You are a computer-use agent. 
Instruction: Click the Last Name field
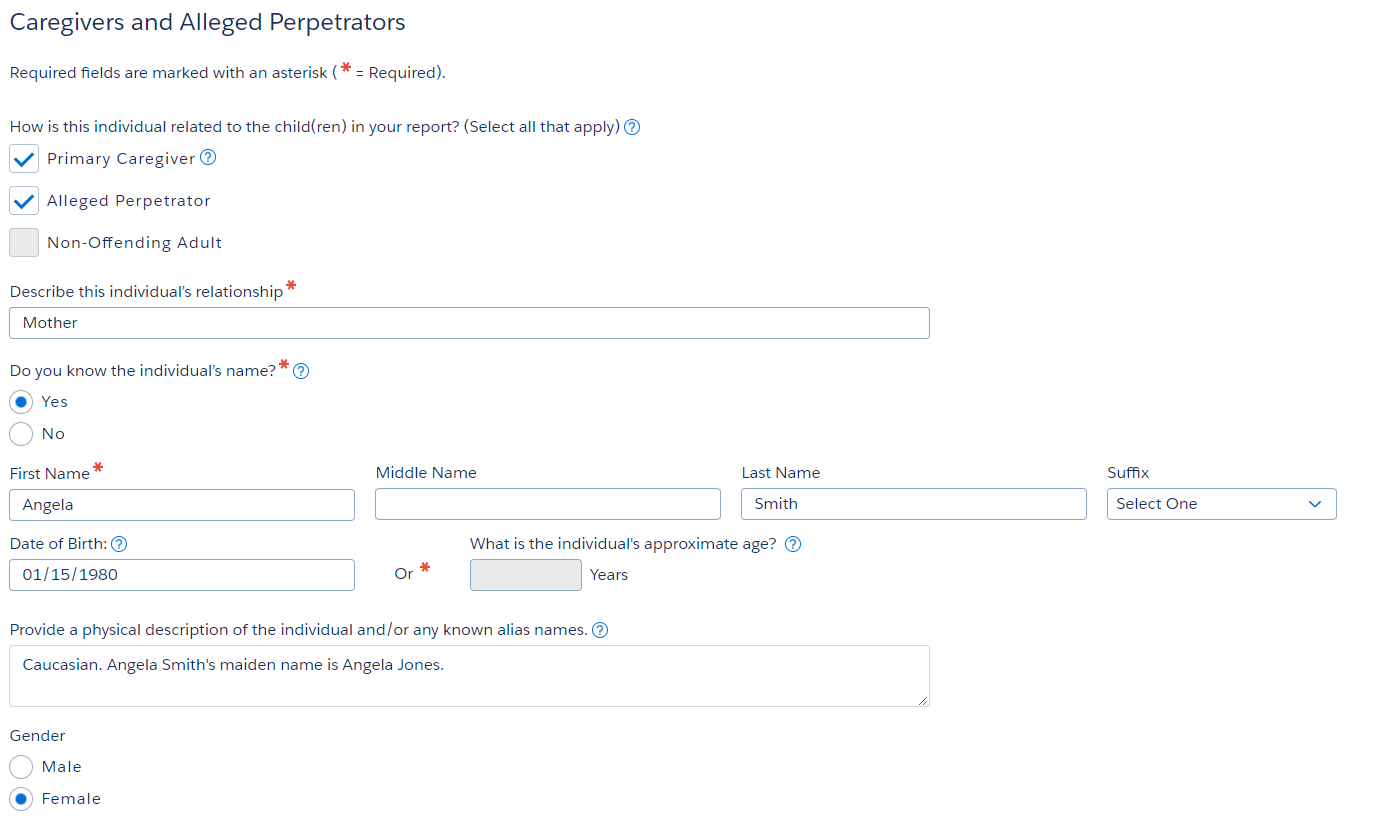913,505
